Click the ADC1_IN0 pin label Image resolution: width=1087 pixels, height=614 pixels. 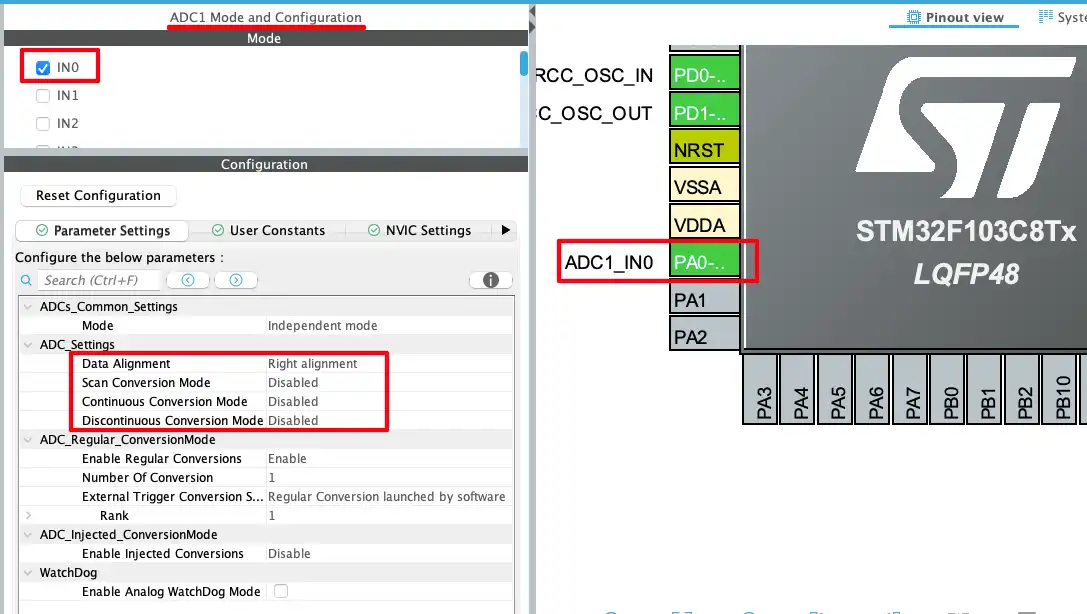pos(609,262)
